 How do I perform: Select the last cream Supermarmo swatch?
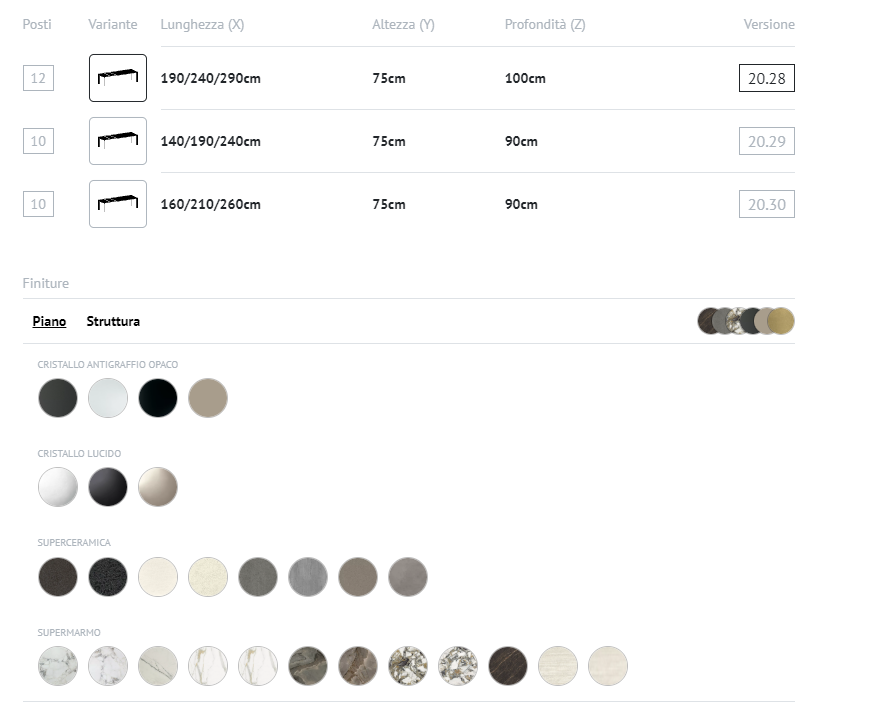click(x=608, y=666)
